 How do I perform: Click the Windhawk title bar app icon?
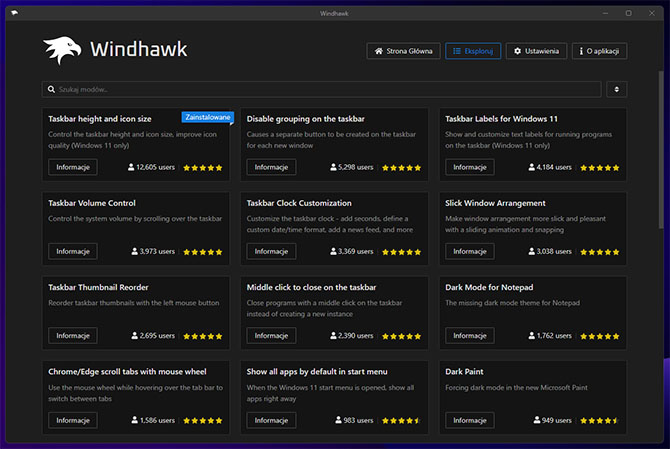click(x=15, y=13)
